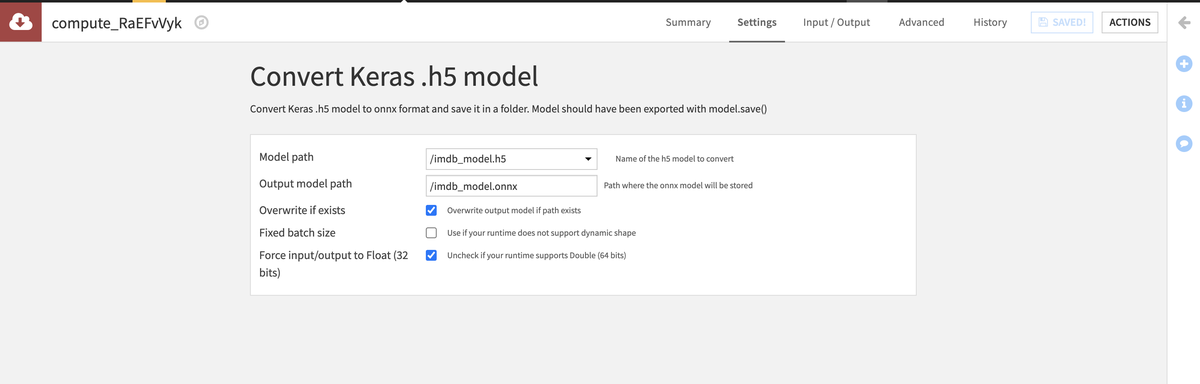1200x384 pixels.
Task: Click the SAVED! button
Action: point(1062,22)
